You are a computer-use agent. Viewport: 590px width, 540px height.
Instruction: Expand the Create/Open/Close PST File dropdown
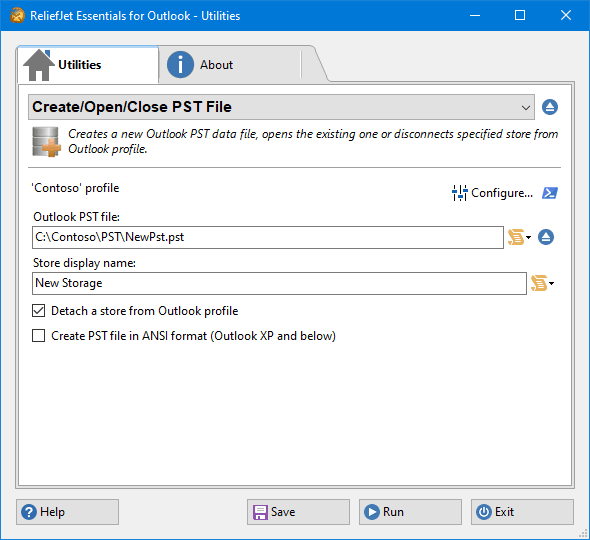[x=281, y=107]
